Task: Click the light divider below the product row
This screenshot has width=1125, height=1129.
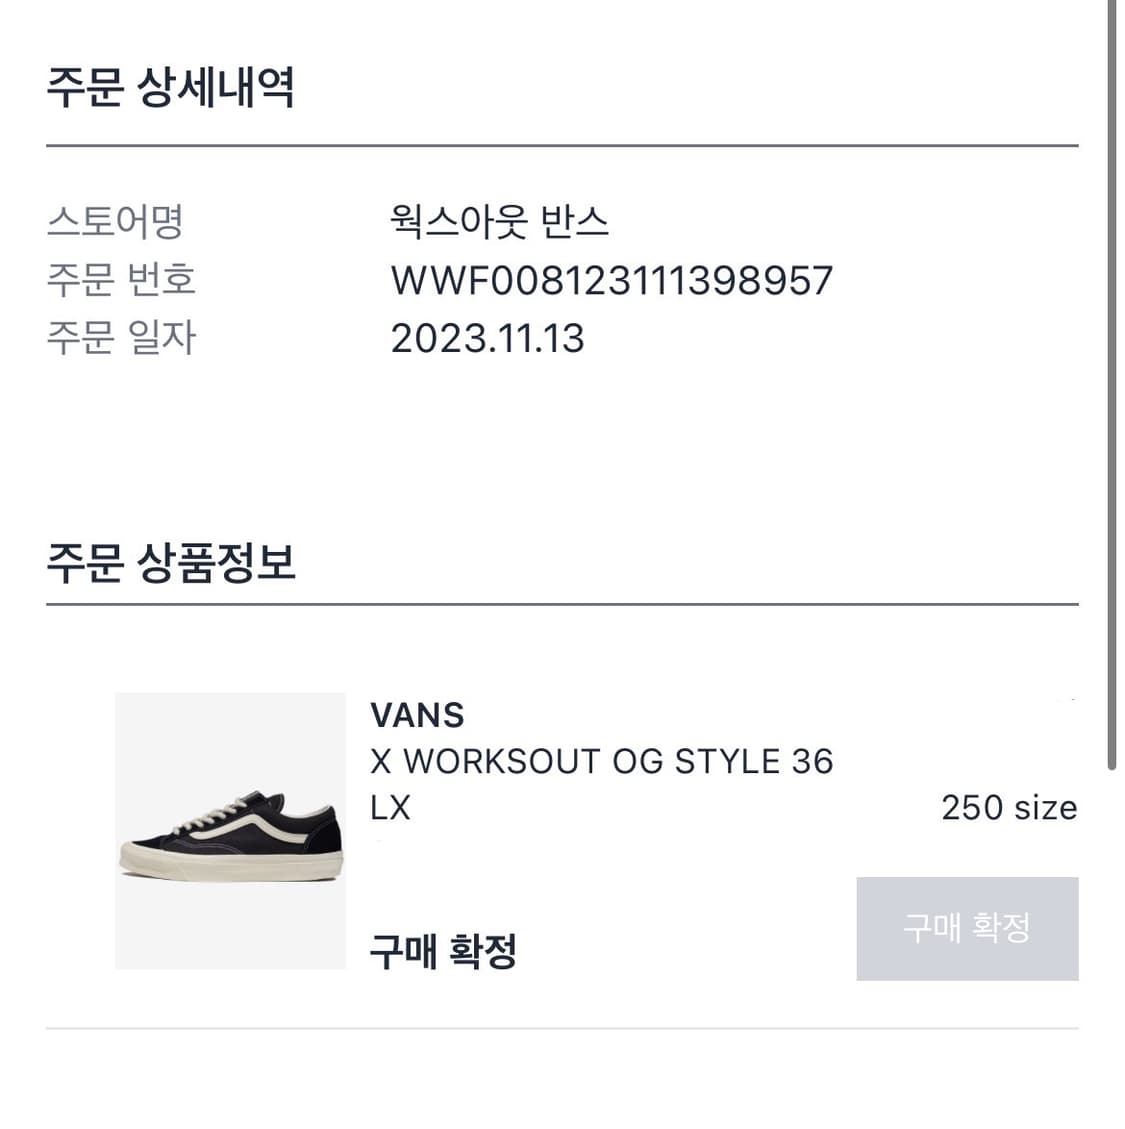Action: pyautogui.click(x=562, y=1028)
